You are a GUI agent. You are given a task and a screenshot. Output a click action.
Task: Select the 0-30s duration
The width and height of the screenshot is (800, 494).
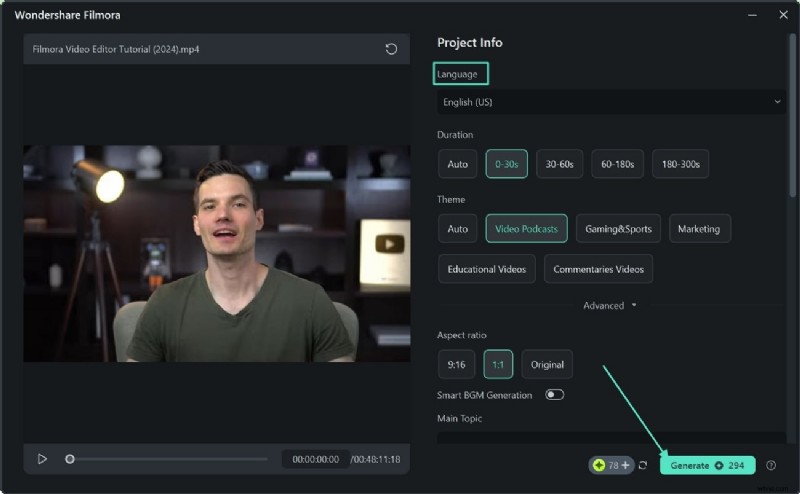click(507, 164)
